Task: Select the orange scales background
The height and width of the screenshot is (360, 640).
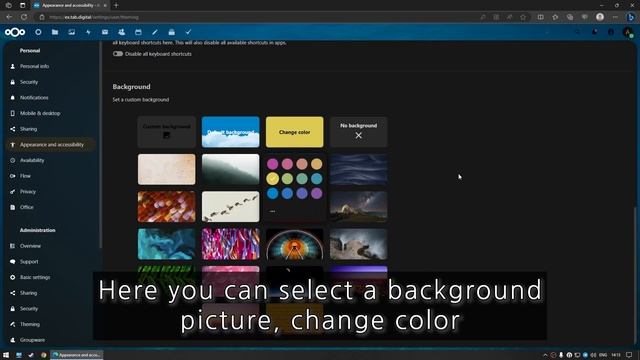Action: 167,207
